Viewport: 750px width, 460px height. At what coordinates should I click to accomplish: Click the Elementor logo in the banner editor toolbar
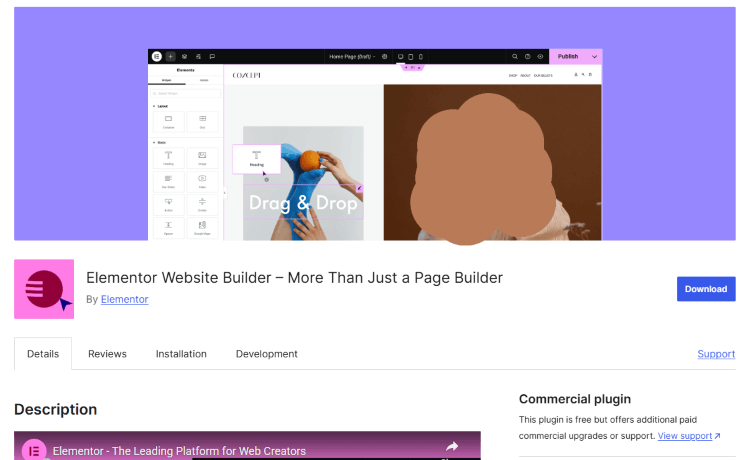(x=156, y=56)
